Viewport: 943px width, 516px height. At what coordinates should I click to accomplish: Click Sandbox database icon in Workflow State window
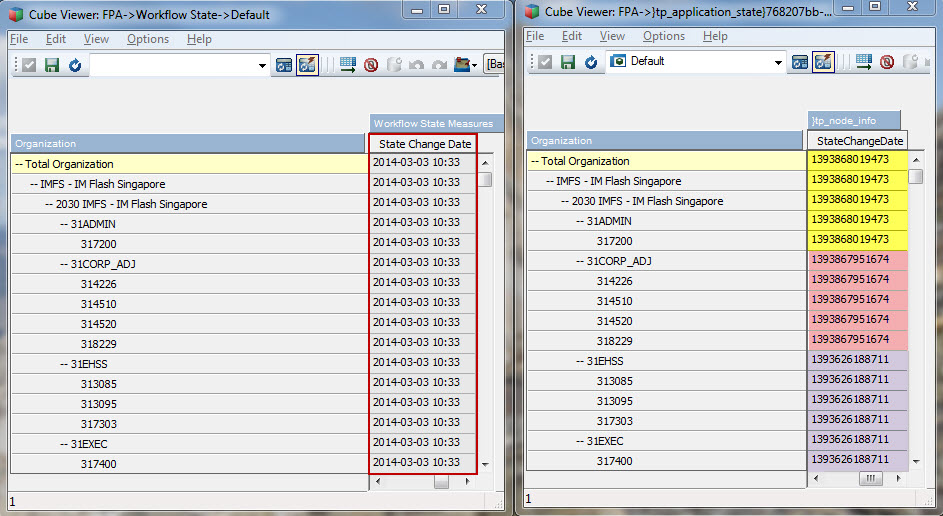click(x=393, y=65)
